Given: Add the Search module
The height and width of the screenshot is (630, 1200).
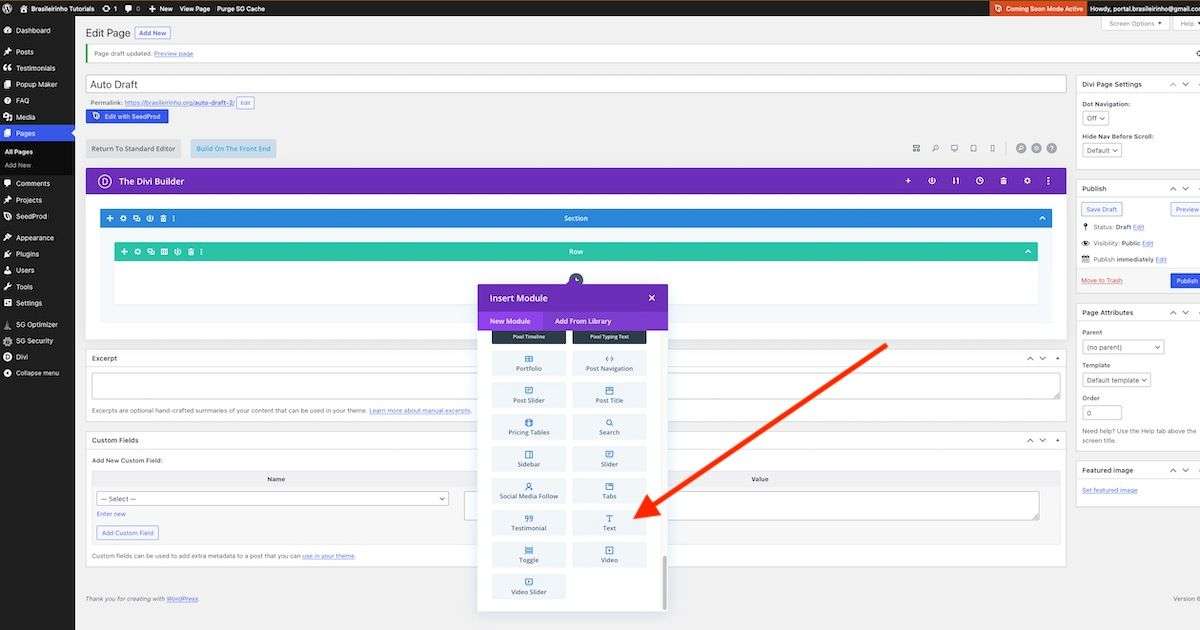Looking at the screenshot, I should tap(609, 426).
